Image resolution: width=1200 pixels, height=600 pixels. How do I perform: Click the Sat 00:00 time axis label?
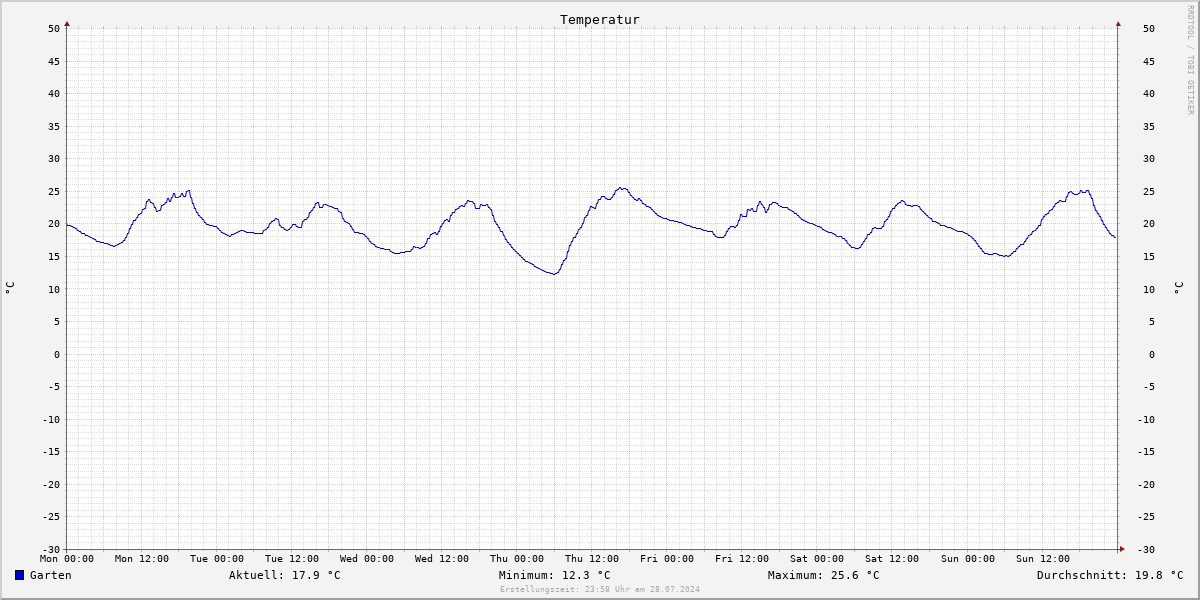click(x=817, y=559)
